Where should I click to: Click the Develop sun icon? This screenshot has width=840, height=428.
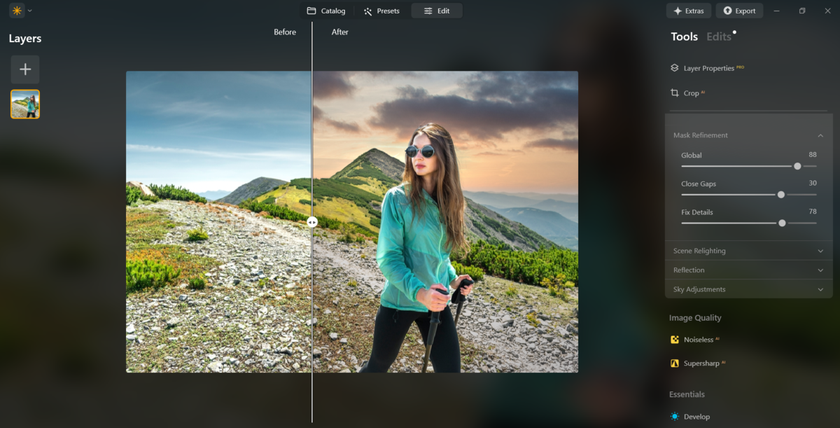click(x=674, y=416)
